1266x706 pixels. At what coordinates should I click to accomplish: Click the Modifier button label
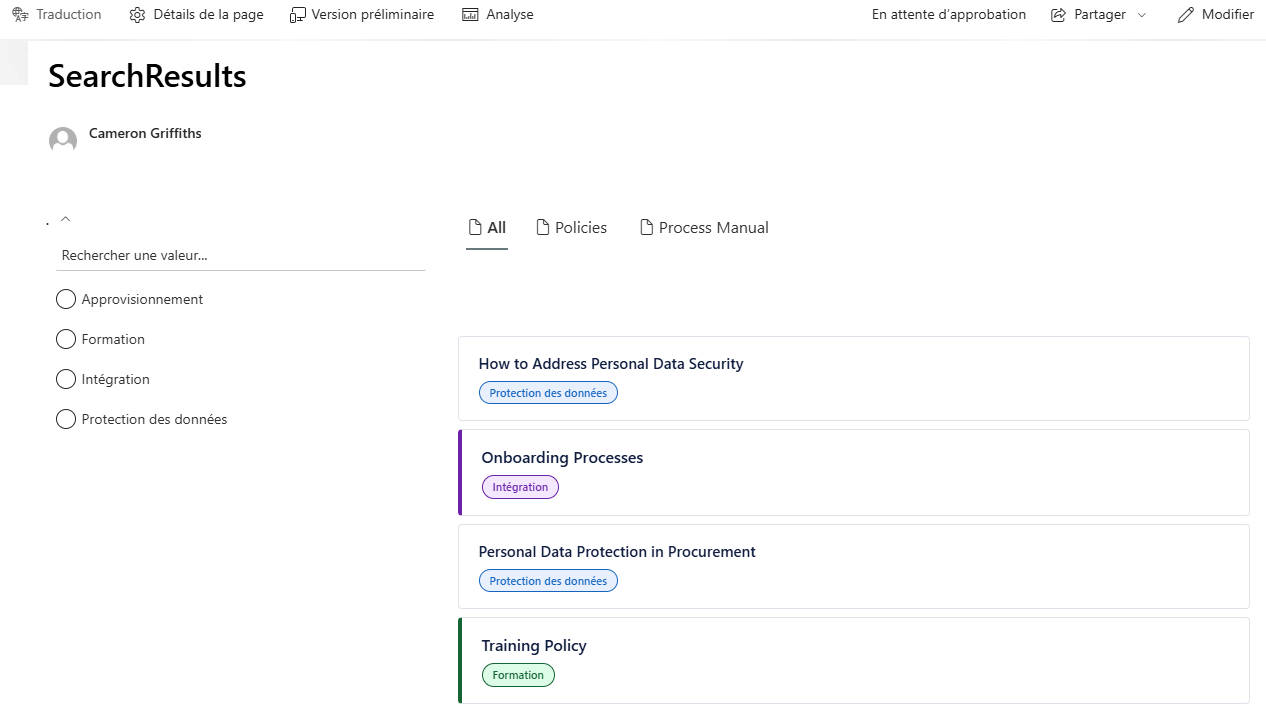[1228, 15]
